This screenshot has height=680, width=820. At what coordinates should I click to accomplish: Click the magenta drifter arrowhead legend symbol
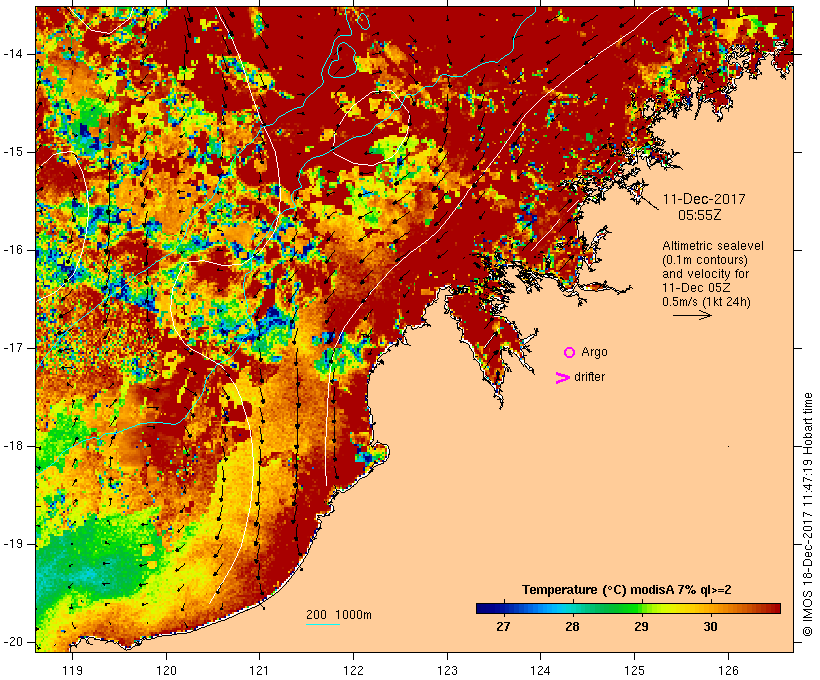[563, 378]
